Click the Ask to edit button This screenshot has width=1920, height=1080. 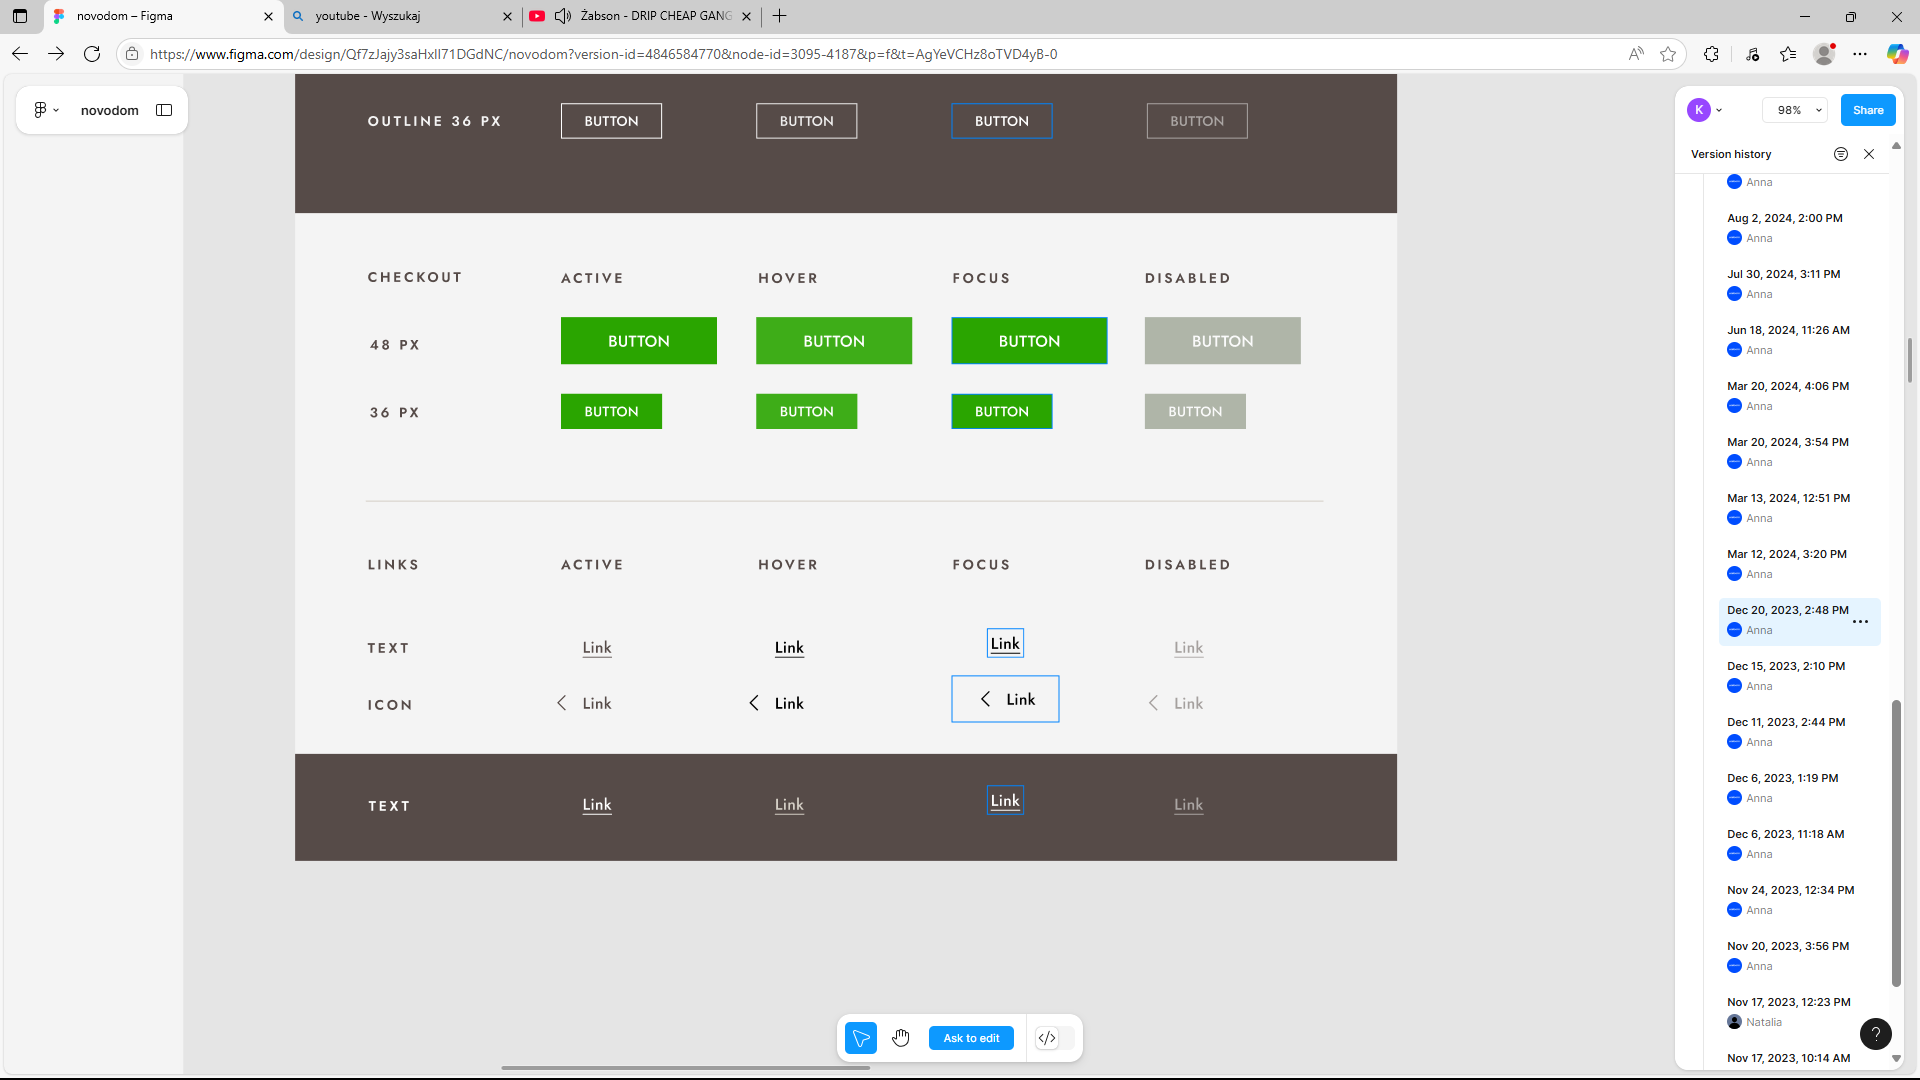point(970,1038)
